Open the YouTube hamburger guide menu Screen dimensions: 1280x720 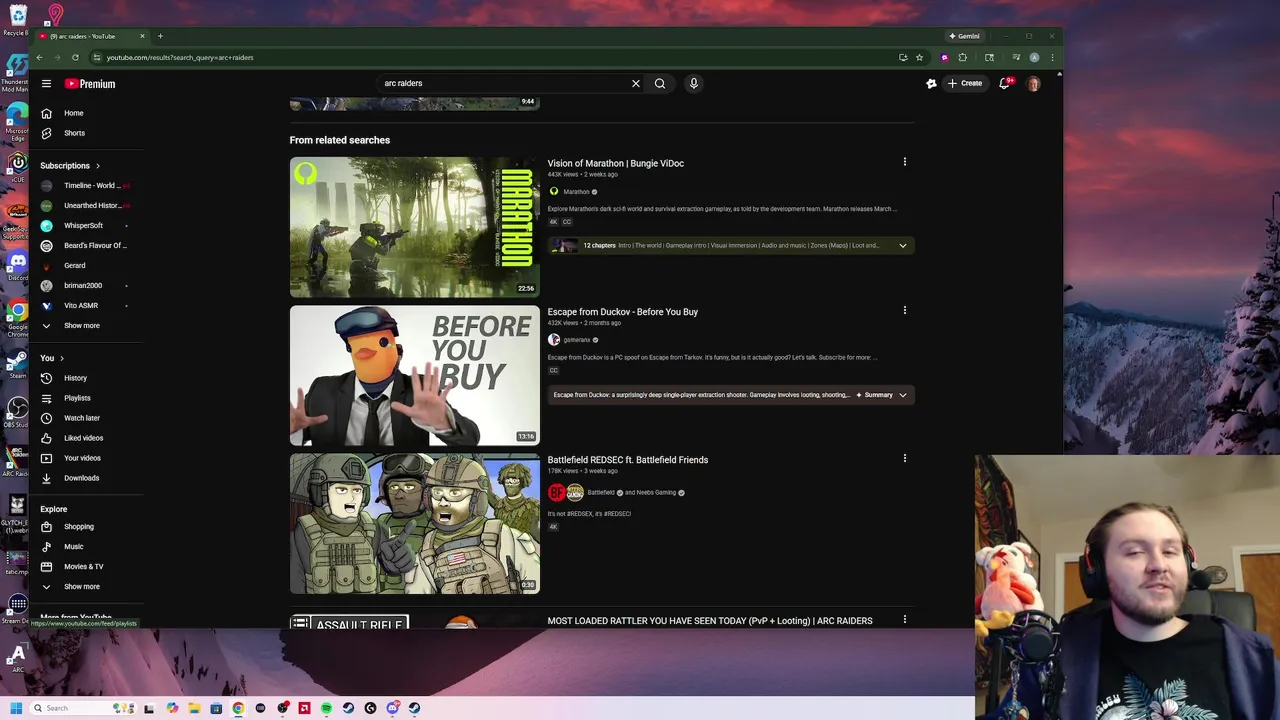click(x=46, y=84)
